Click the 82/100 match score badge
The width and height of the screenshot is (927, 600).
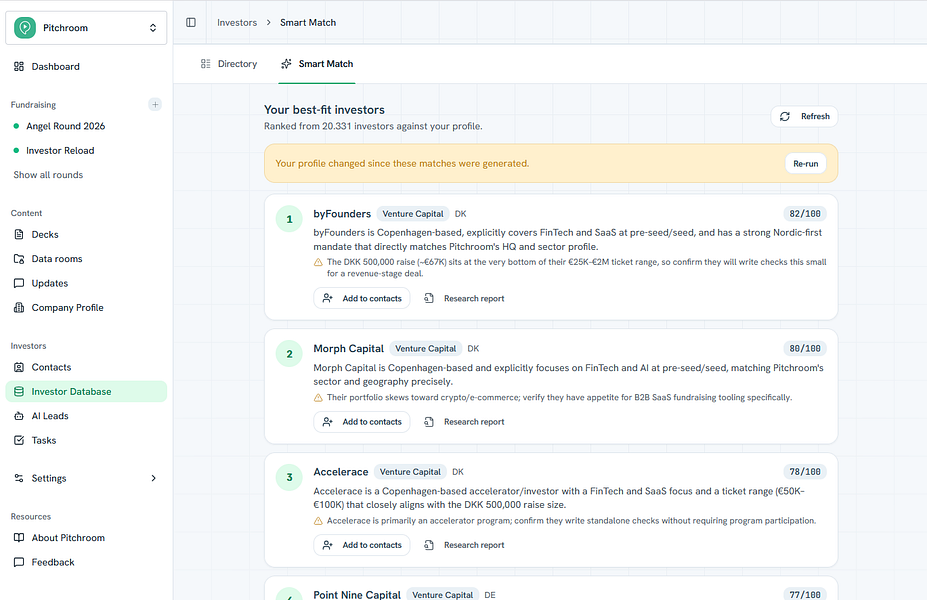[x=805, y=214]
